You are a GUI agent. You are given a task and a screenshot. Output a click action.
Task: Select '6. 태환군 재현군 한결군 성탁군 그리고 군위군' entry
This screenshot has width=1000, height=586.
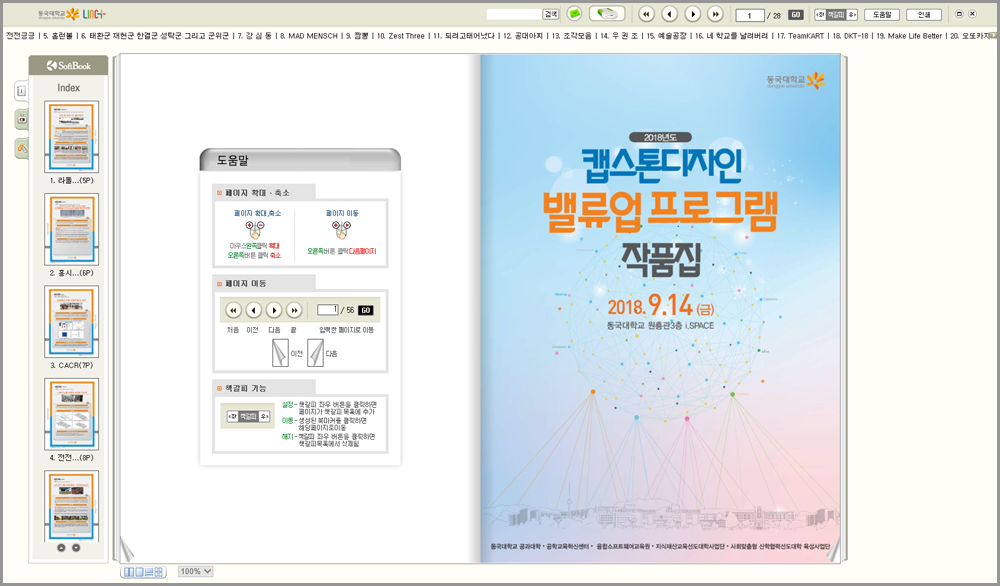click(154, 36)
